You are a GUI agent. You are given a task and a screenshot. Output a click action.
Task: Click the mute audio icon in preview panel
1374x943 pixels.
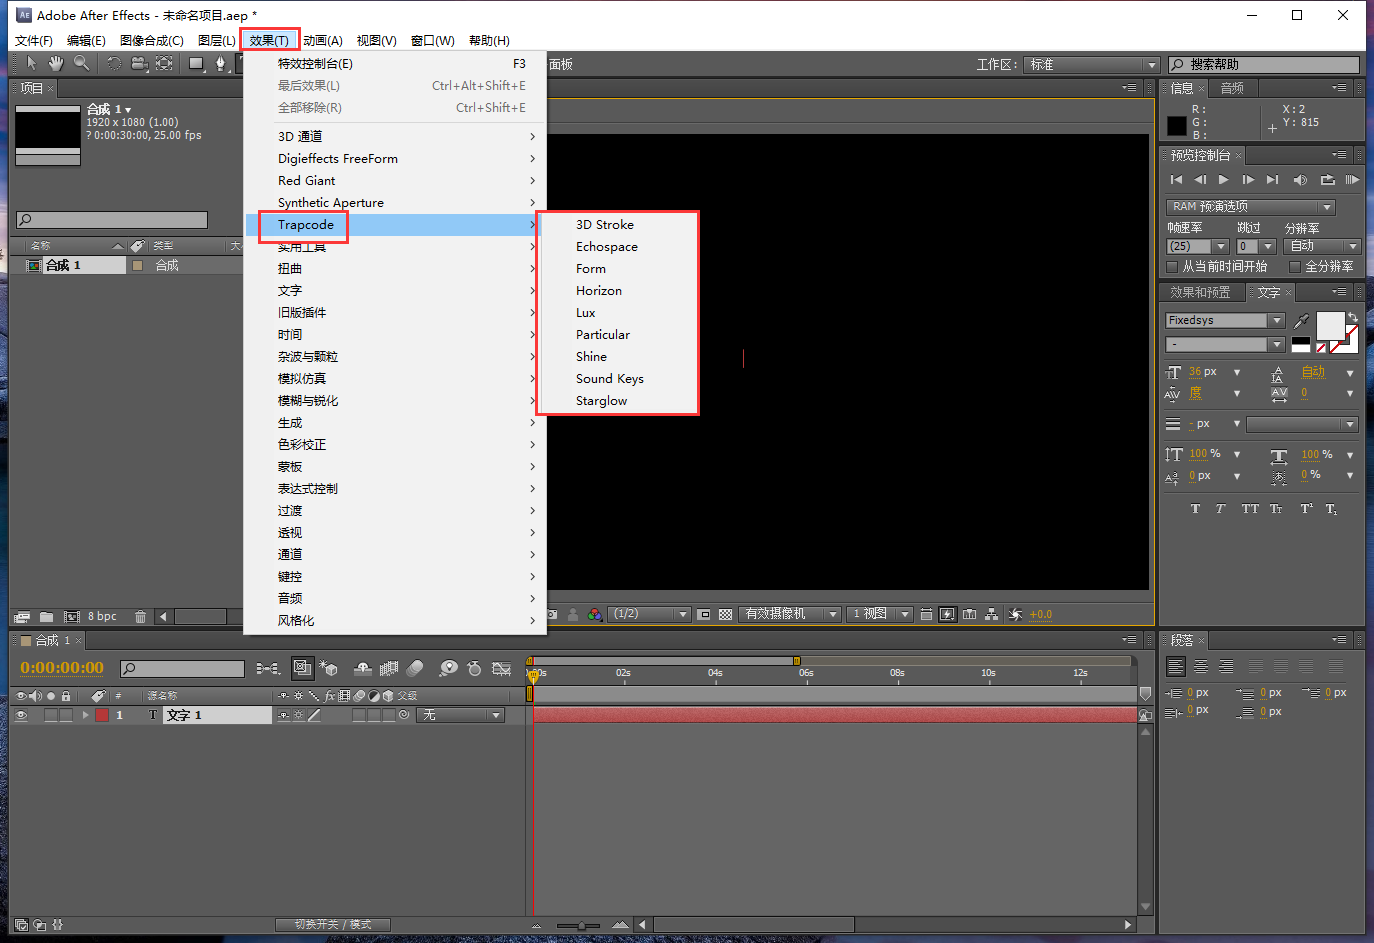(1300, 180)
